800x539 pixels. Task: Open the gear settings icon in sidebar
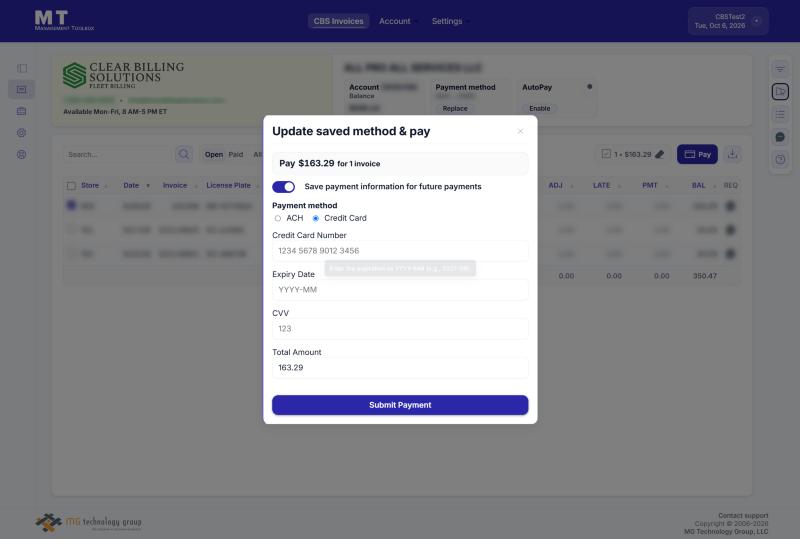click(x=21, y=133)
